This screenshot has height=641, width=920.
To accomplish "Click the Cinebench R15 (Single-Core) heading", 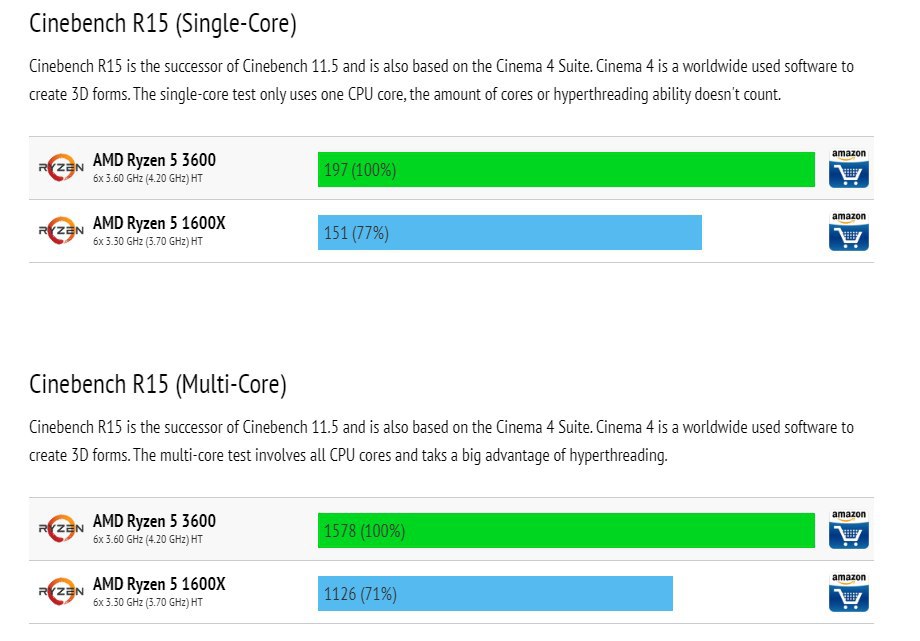I will tap(163, 23).
